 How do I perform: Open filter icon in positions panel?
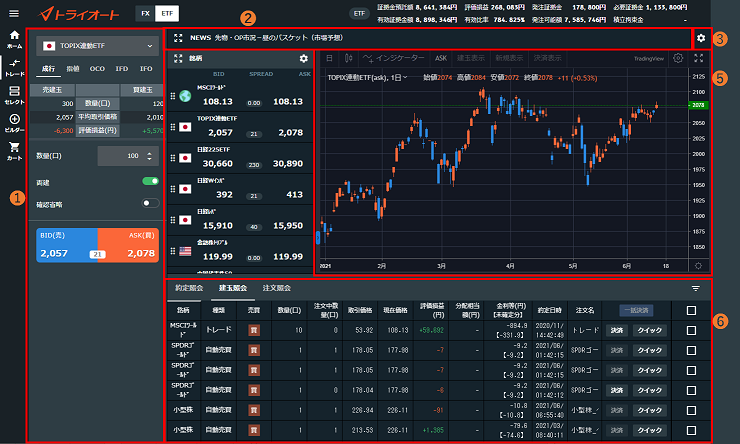(x=696, y=288)
